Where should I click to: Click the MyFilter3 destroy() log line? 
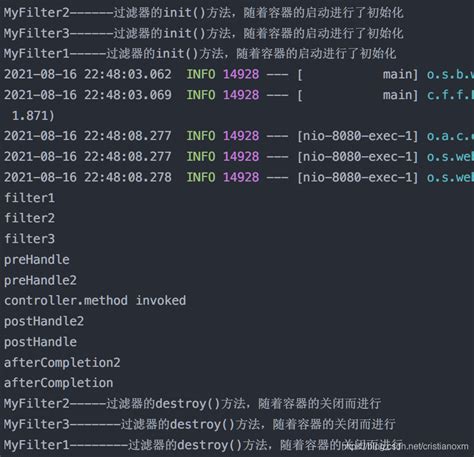[200, 424]
